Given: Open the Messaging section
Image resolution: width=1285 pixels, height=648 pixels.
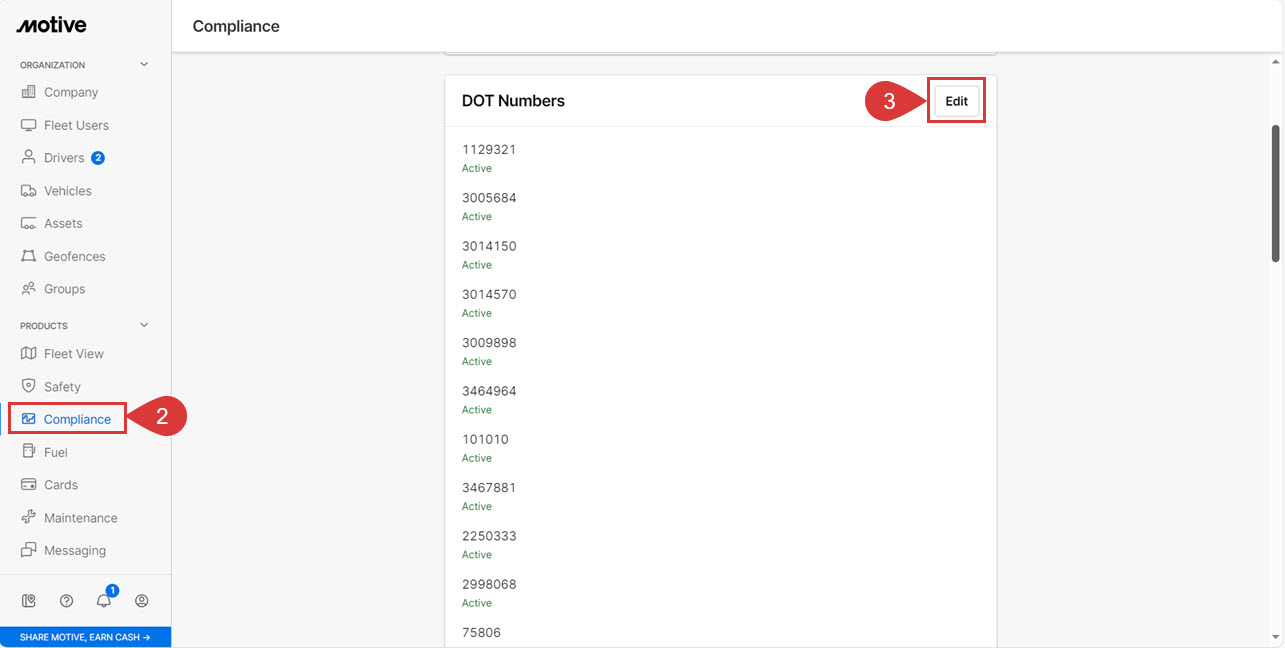Looking at the screenshot, I should [x=76, y=550].
